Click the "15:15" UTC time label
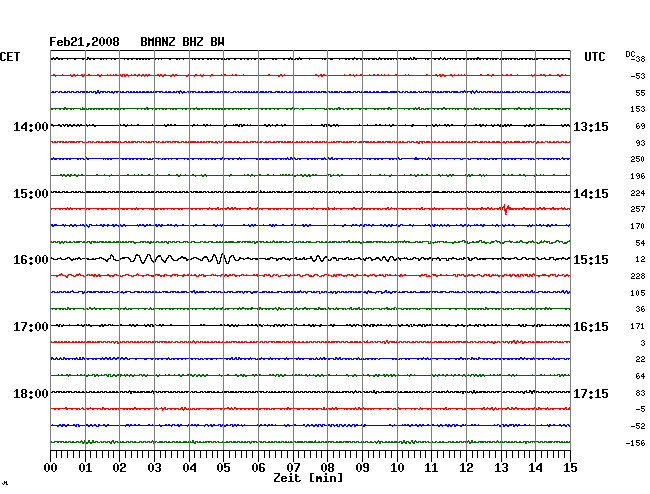 click(591, 260)
